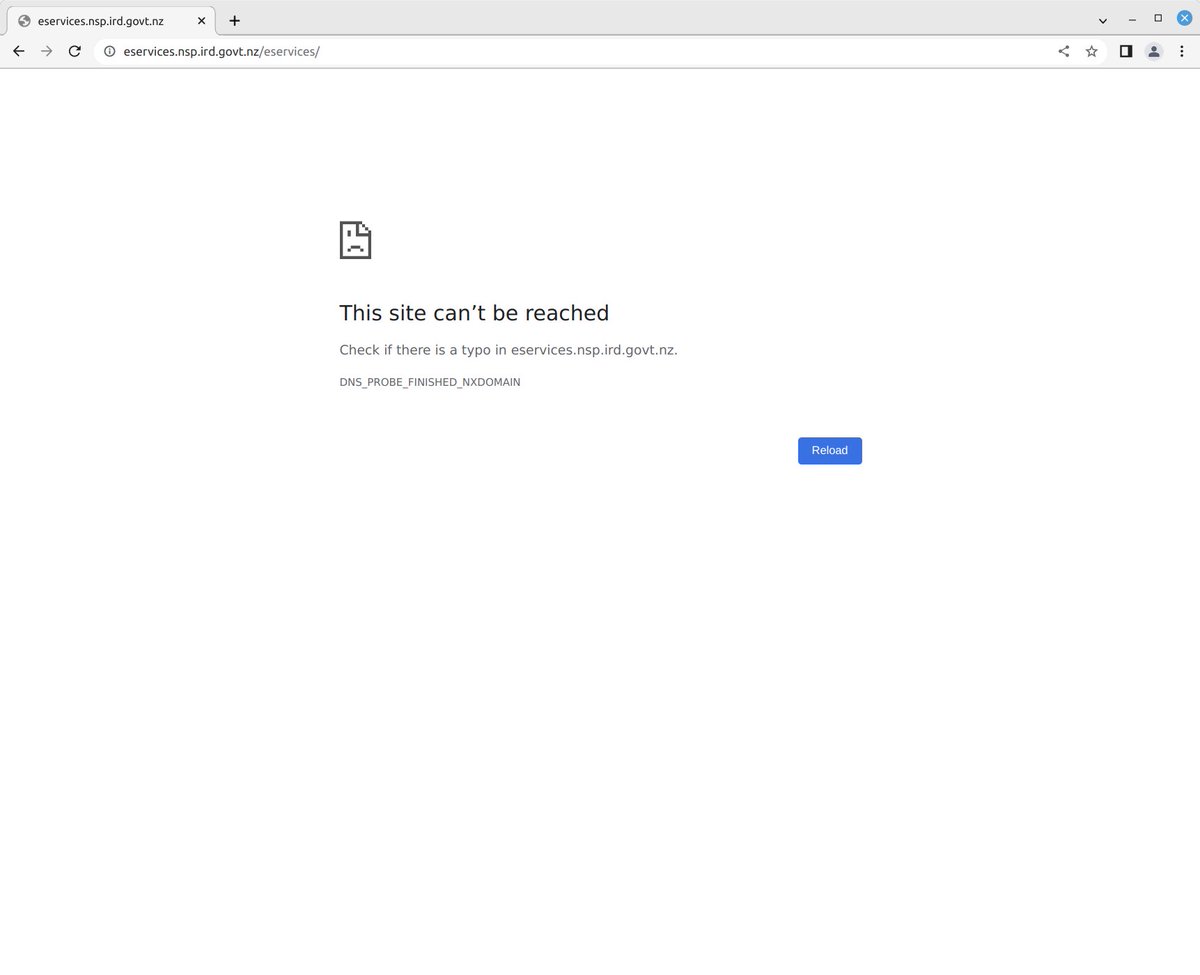1200x975 pixels.
Task: Click the DNS_PROBE_FINISHED_NXDOMAIN error code
Action: [x=430, y=382]
